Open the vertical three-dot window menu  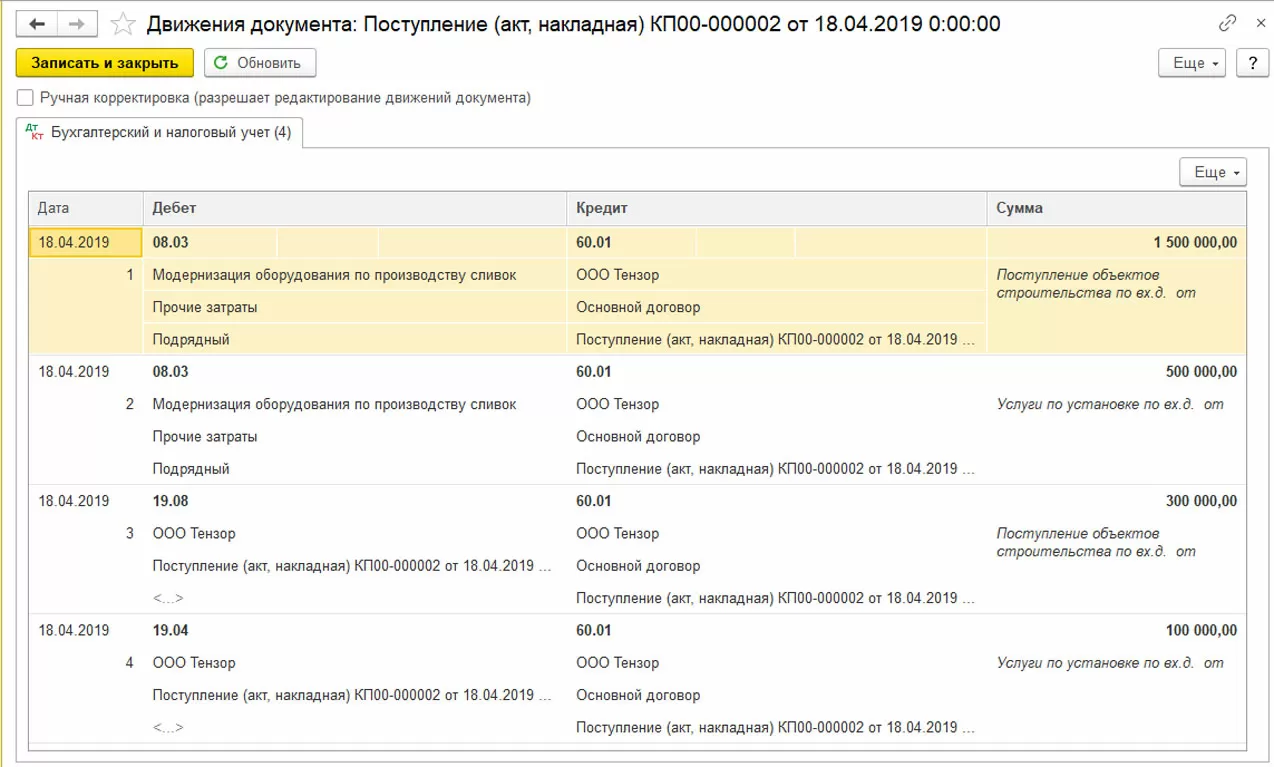pyautogui.click(x=1255, y=23)
